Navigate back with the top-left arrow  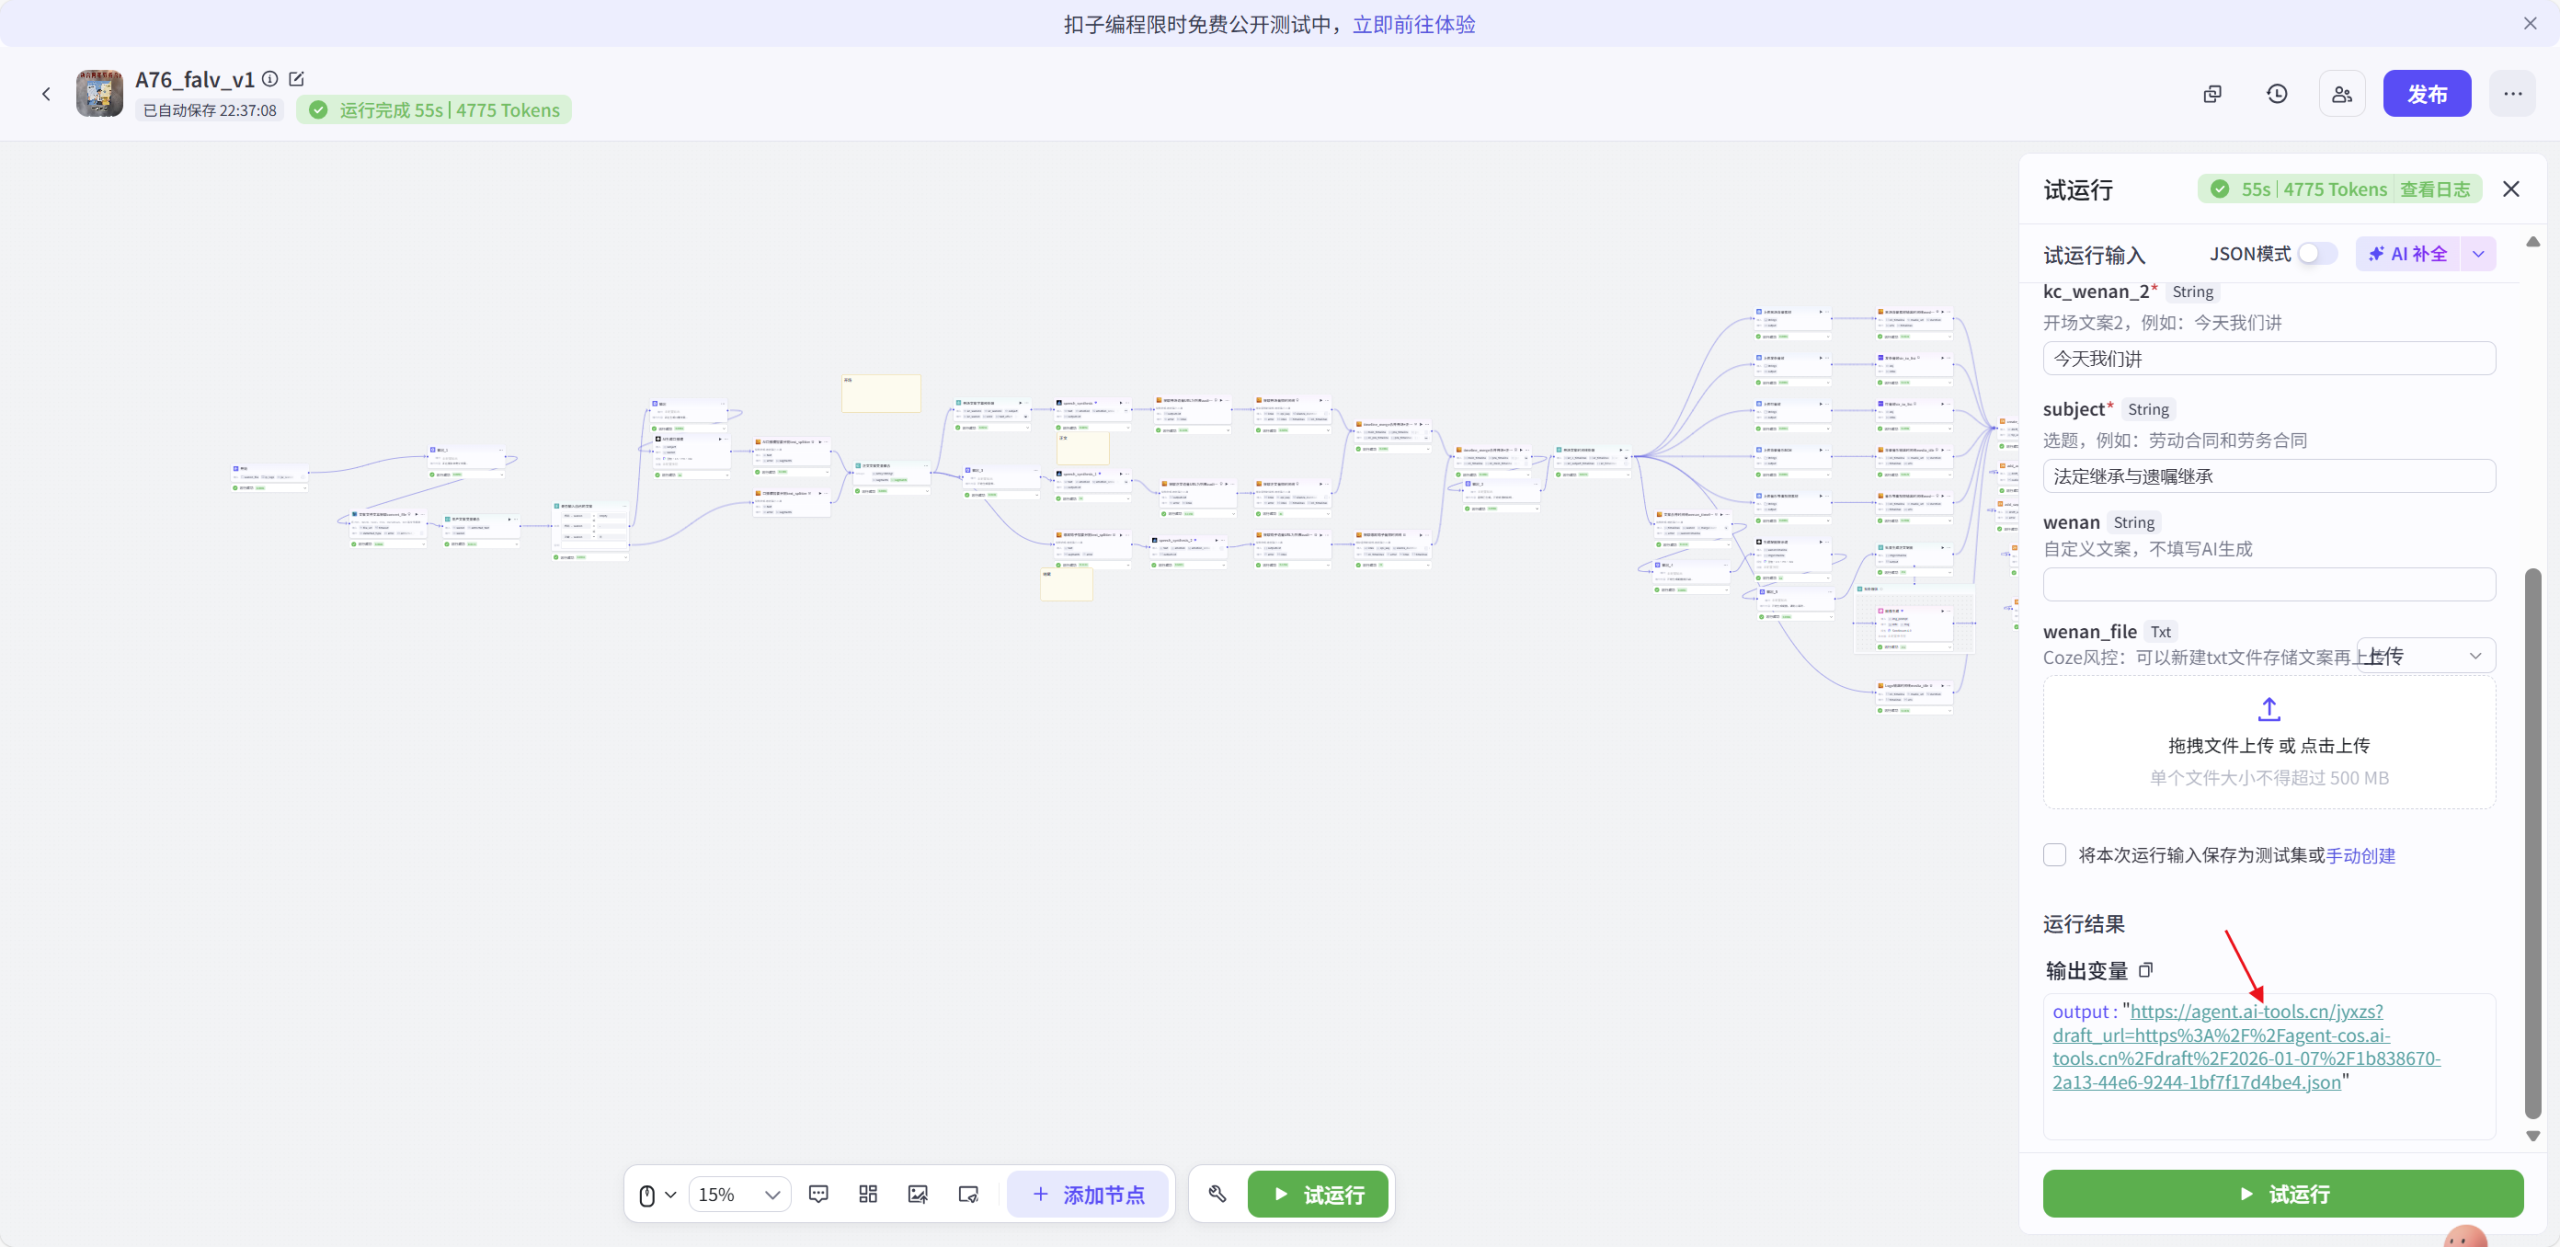pyautogui.click(x=47, y=93)
